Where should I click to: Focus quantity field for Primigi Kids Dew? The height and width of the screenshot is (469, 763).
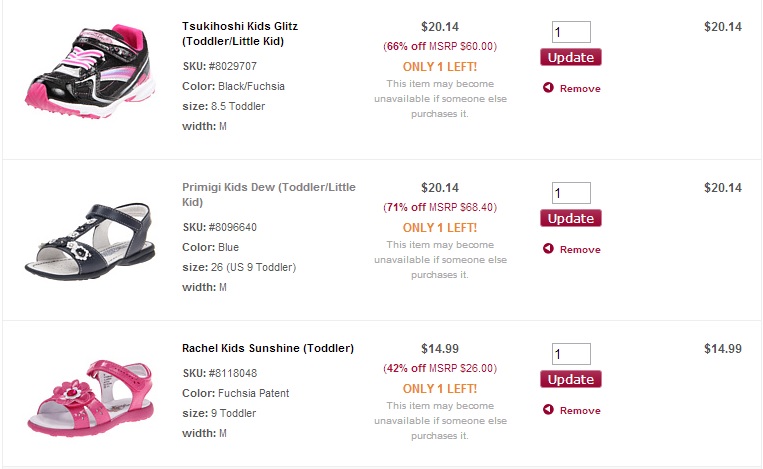[571, 193]
